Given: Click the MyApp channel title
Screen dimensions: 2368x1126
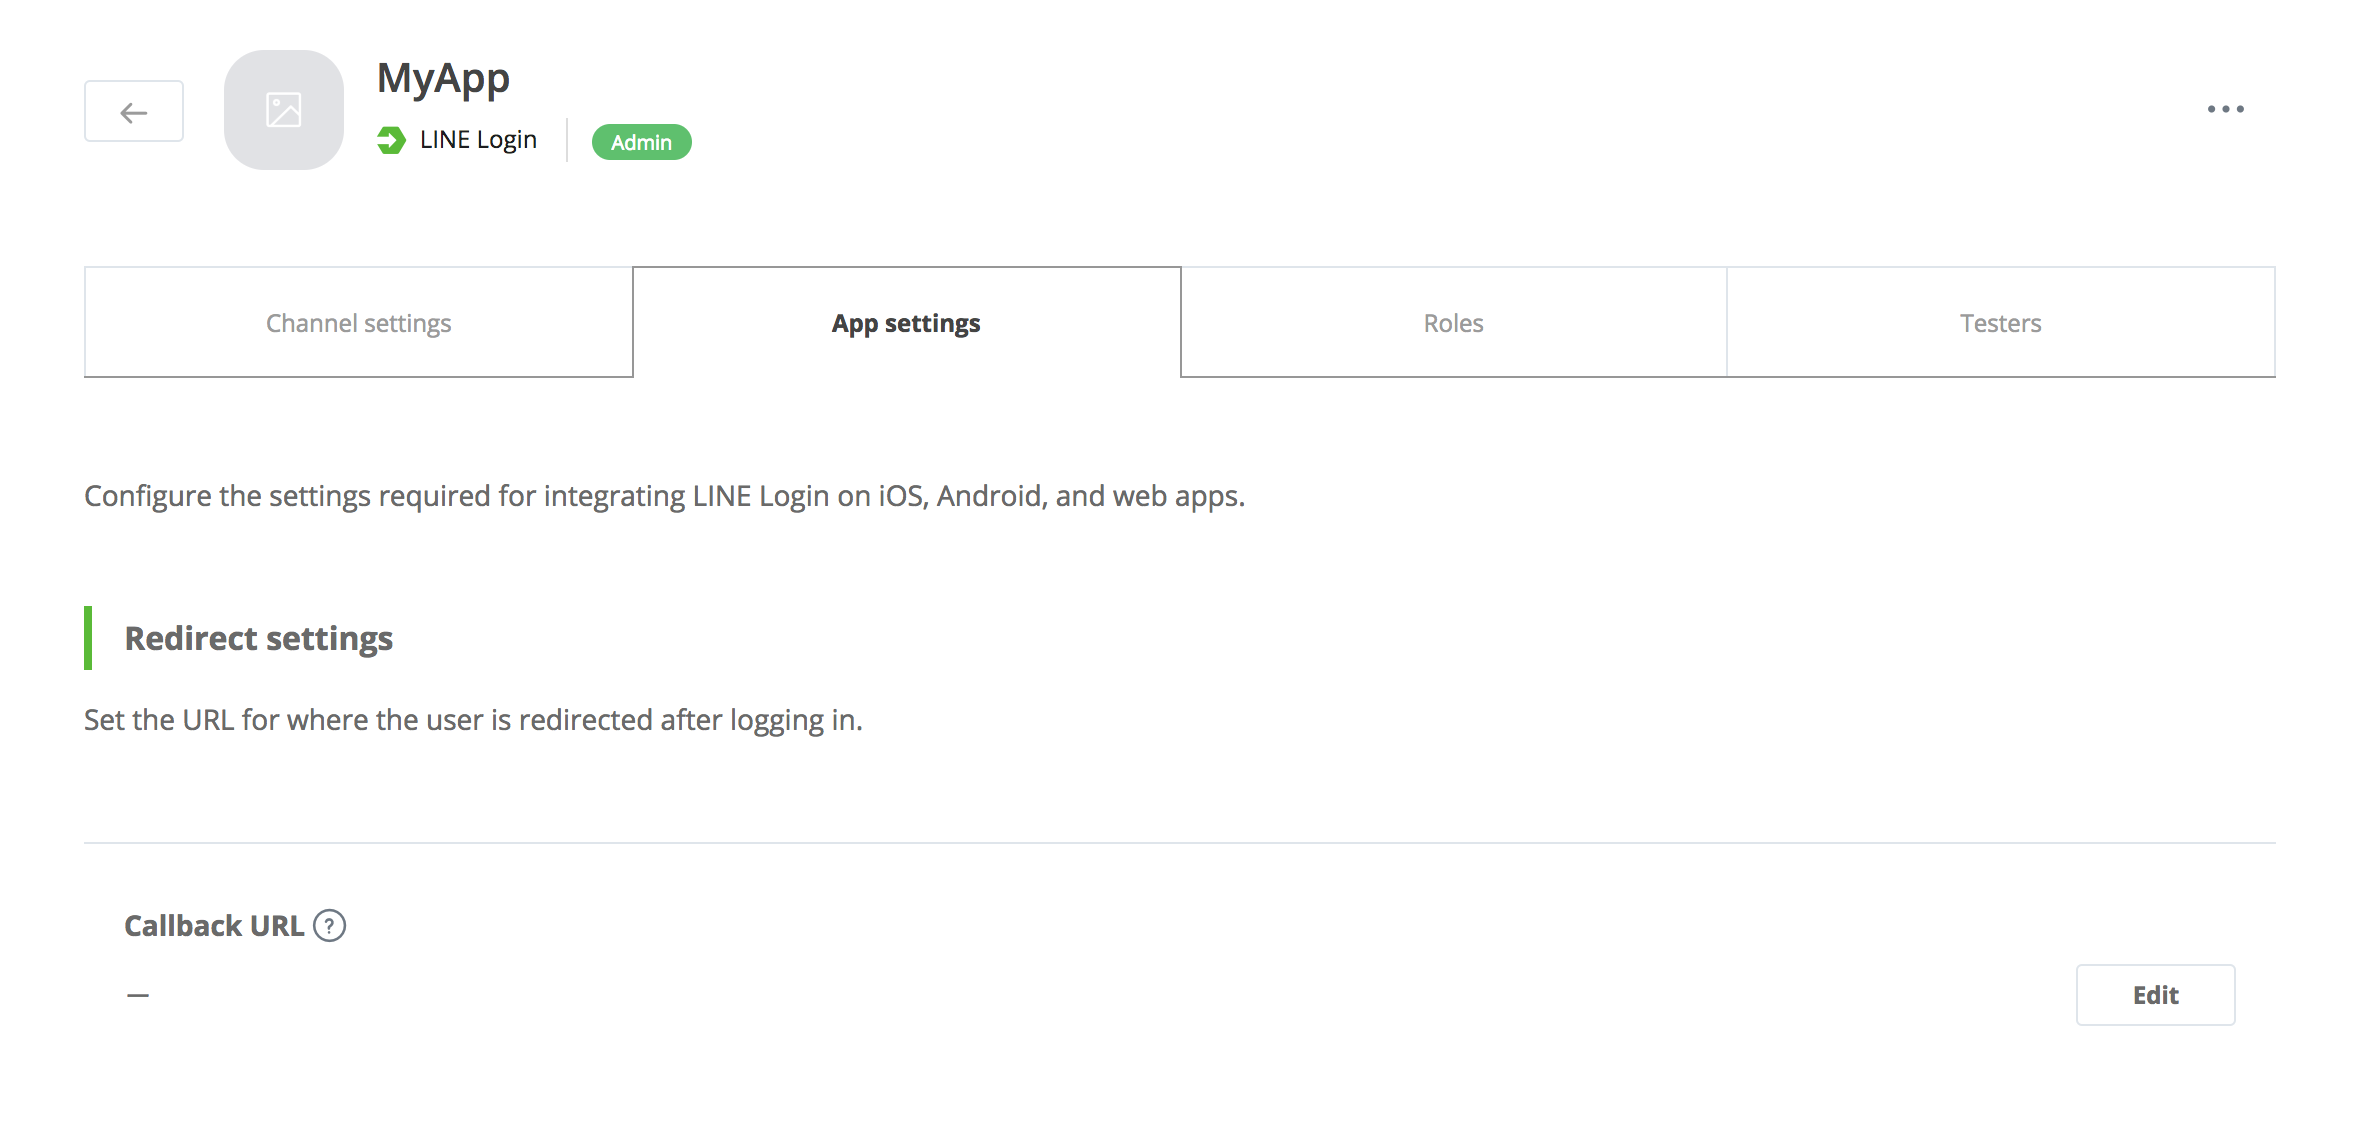Looking at the screenshot, I should click(x=443, y=78).
